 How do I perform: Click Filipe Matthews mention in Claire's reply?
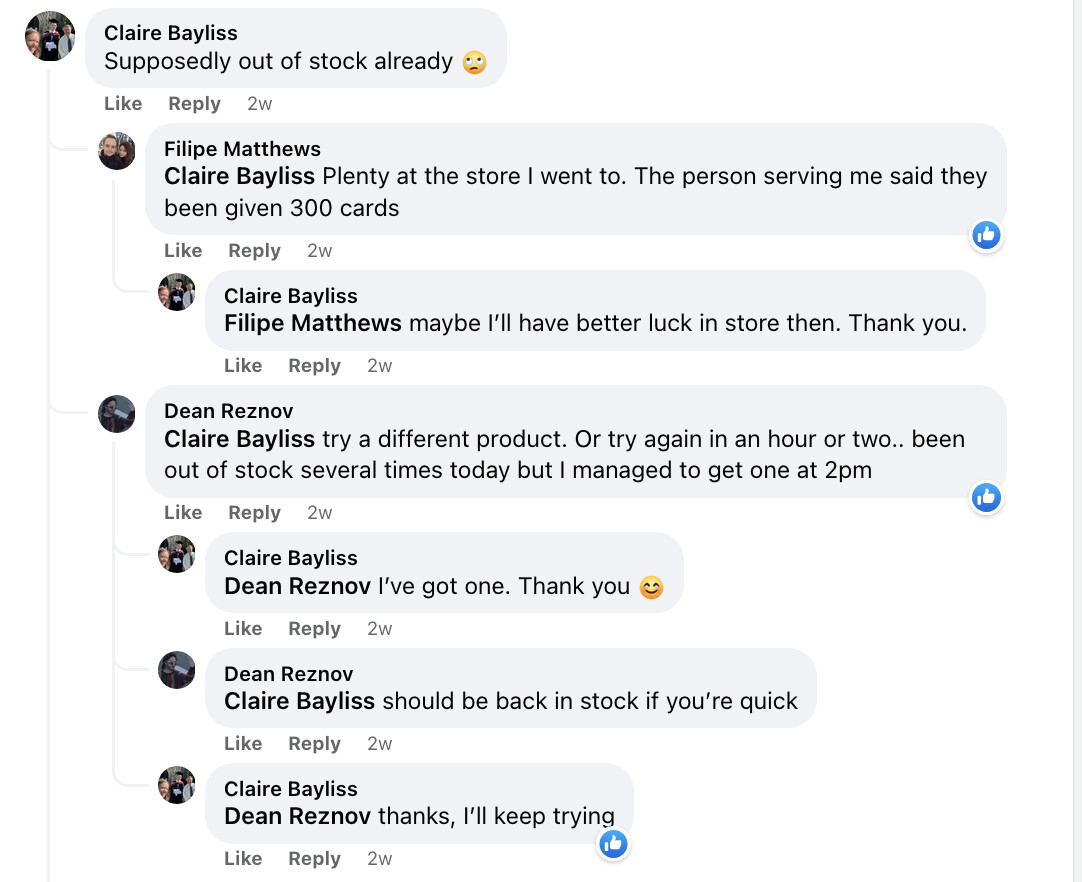[313, 323]
